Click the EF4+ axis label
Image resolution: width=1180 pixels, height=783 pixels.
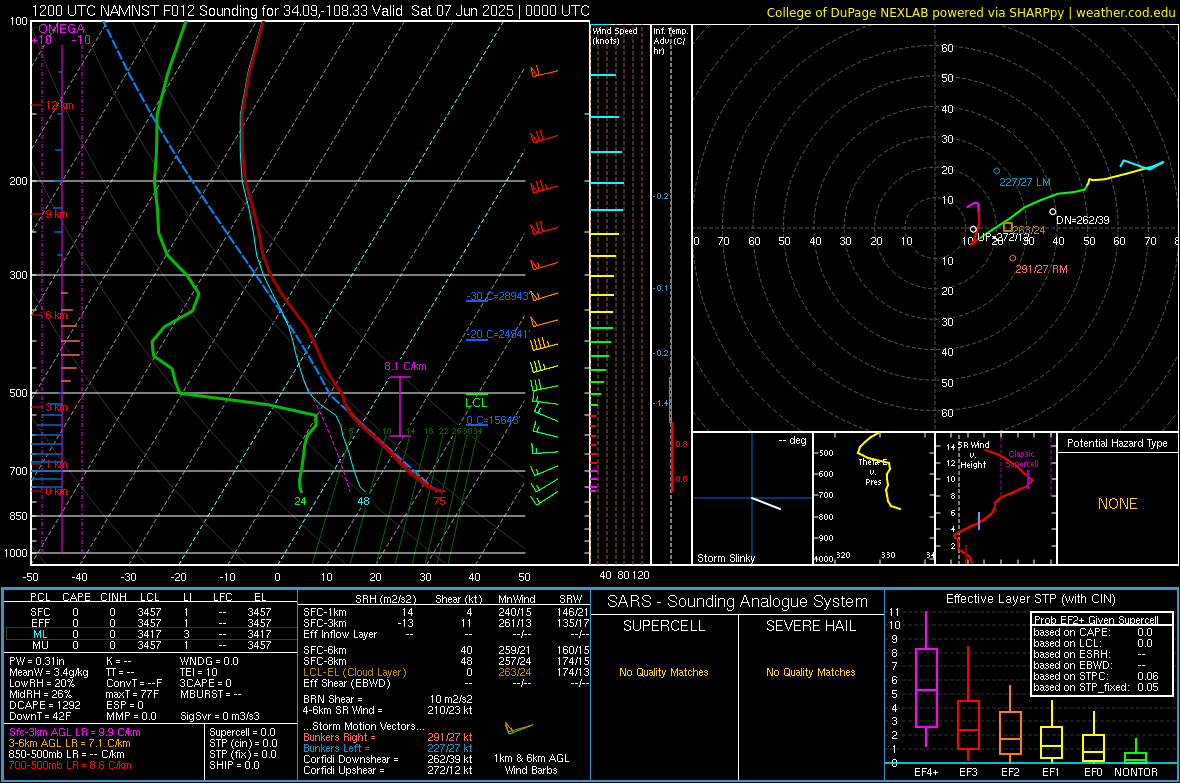(x=926, y=772)
